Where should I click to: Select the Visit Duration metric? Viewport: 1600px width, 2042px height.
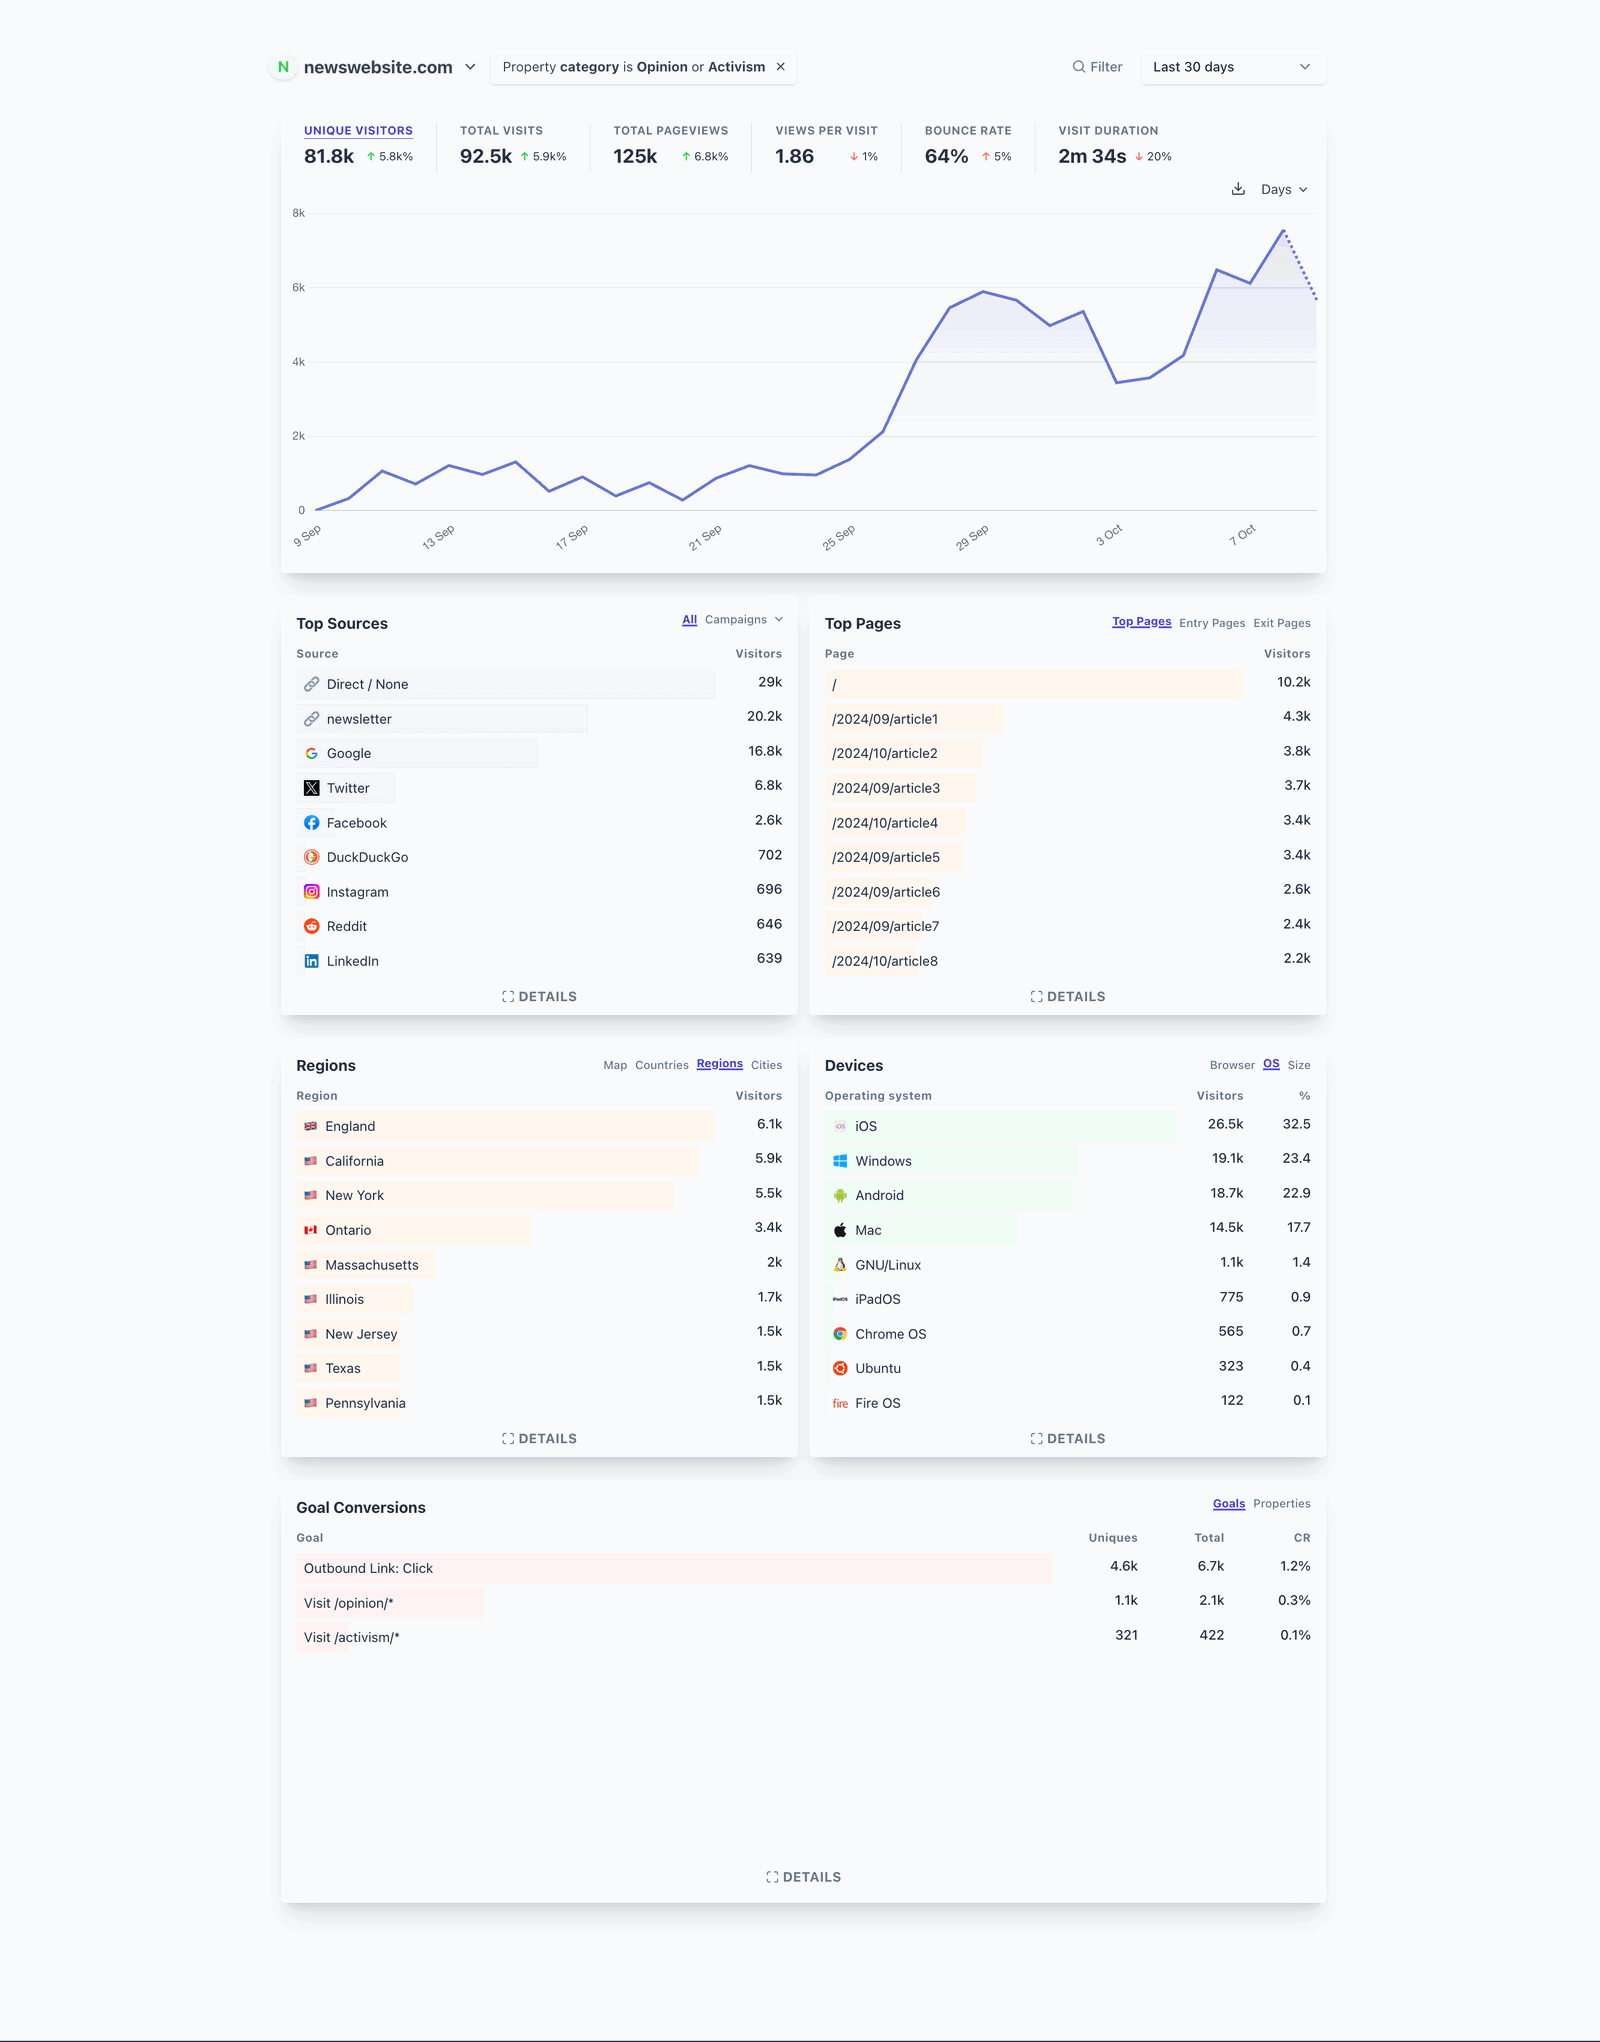1115,146
